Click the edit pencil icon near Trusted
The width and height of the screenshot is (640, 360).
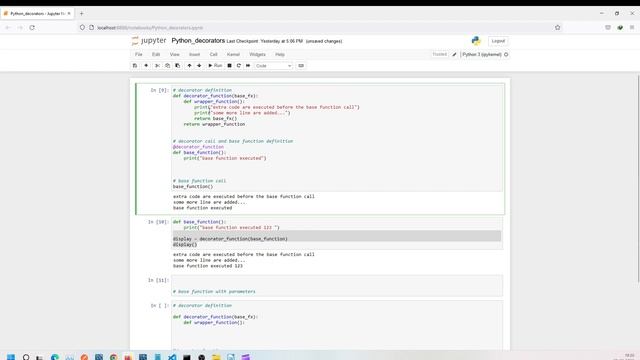click(454, 54)
